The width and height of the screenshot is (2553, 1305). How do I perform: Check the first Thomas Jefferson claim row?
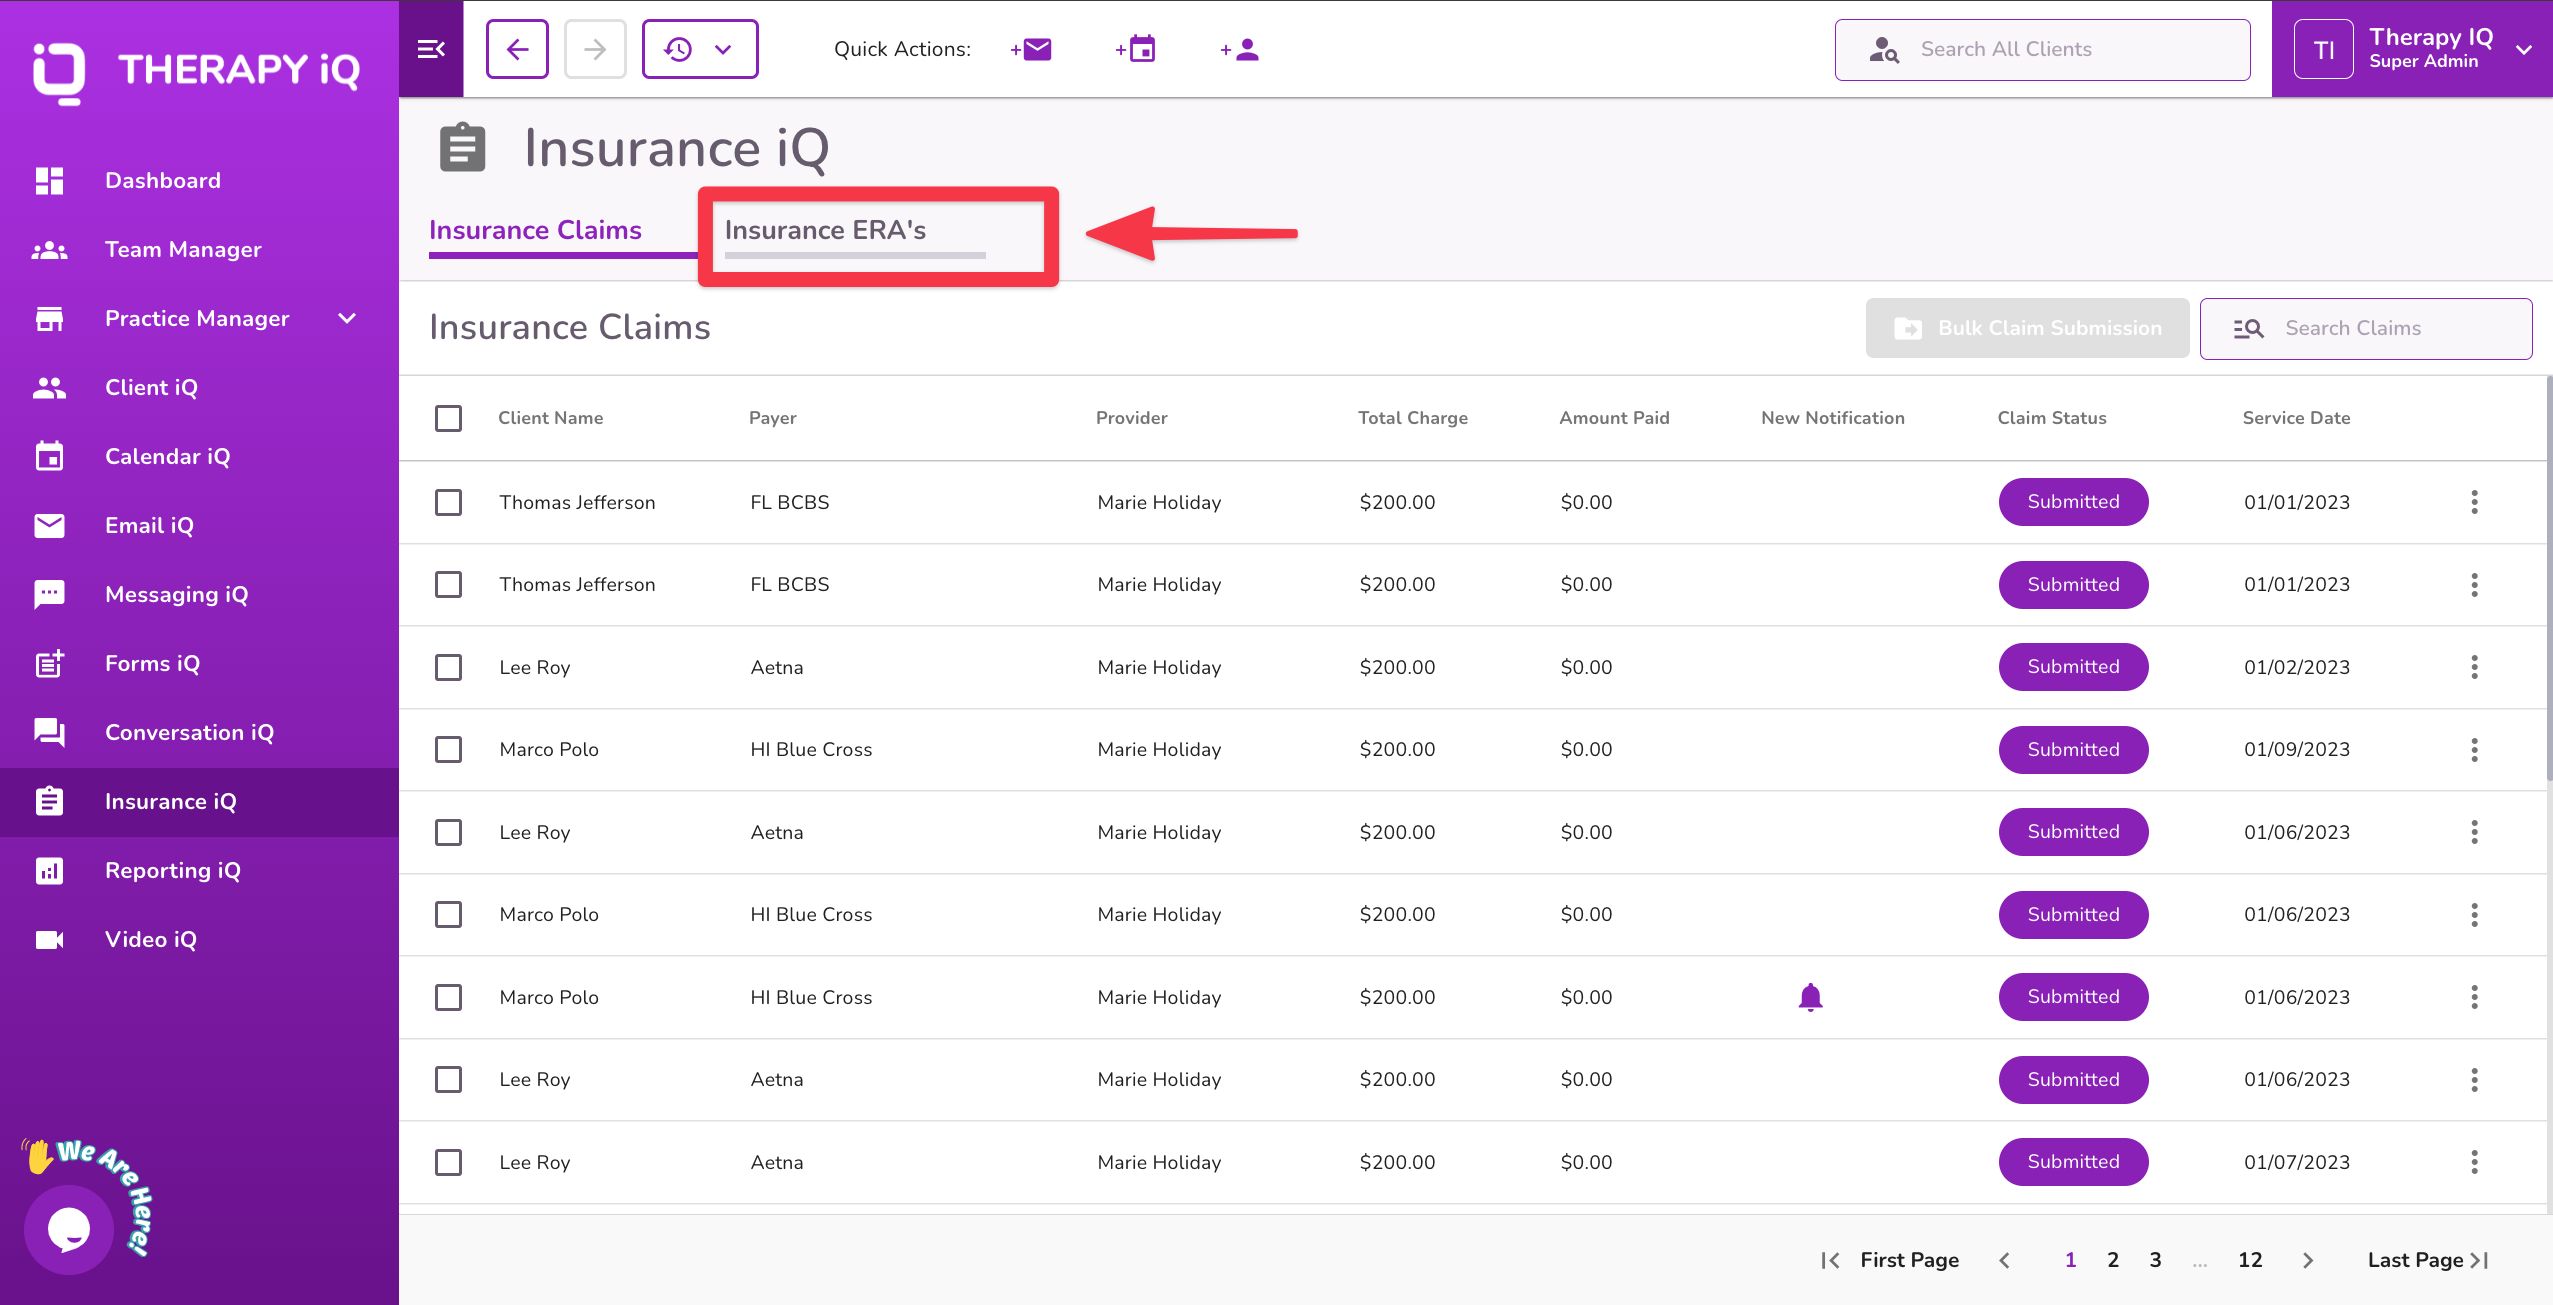coord(448,502)
